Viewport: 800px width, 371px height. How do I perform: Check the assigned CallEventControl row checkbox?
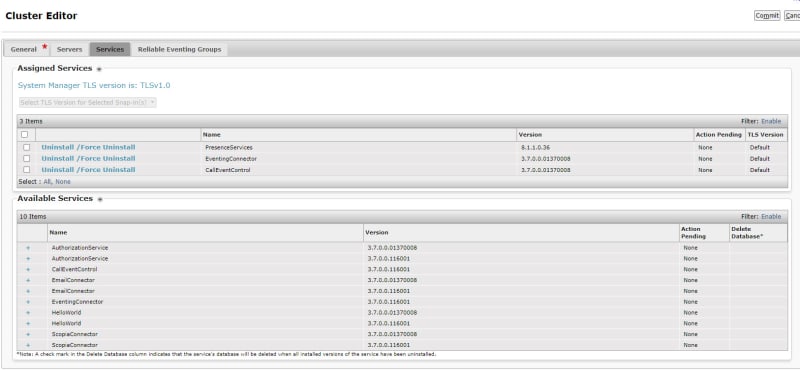coord(27,170)
